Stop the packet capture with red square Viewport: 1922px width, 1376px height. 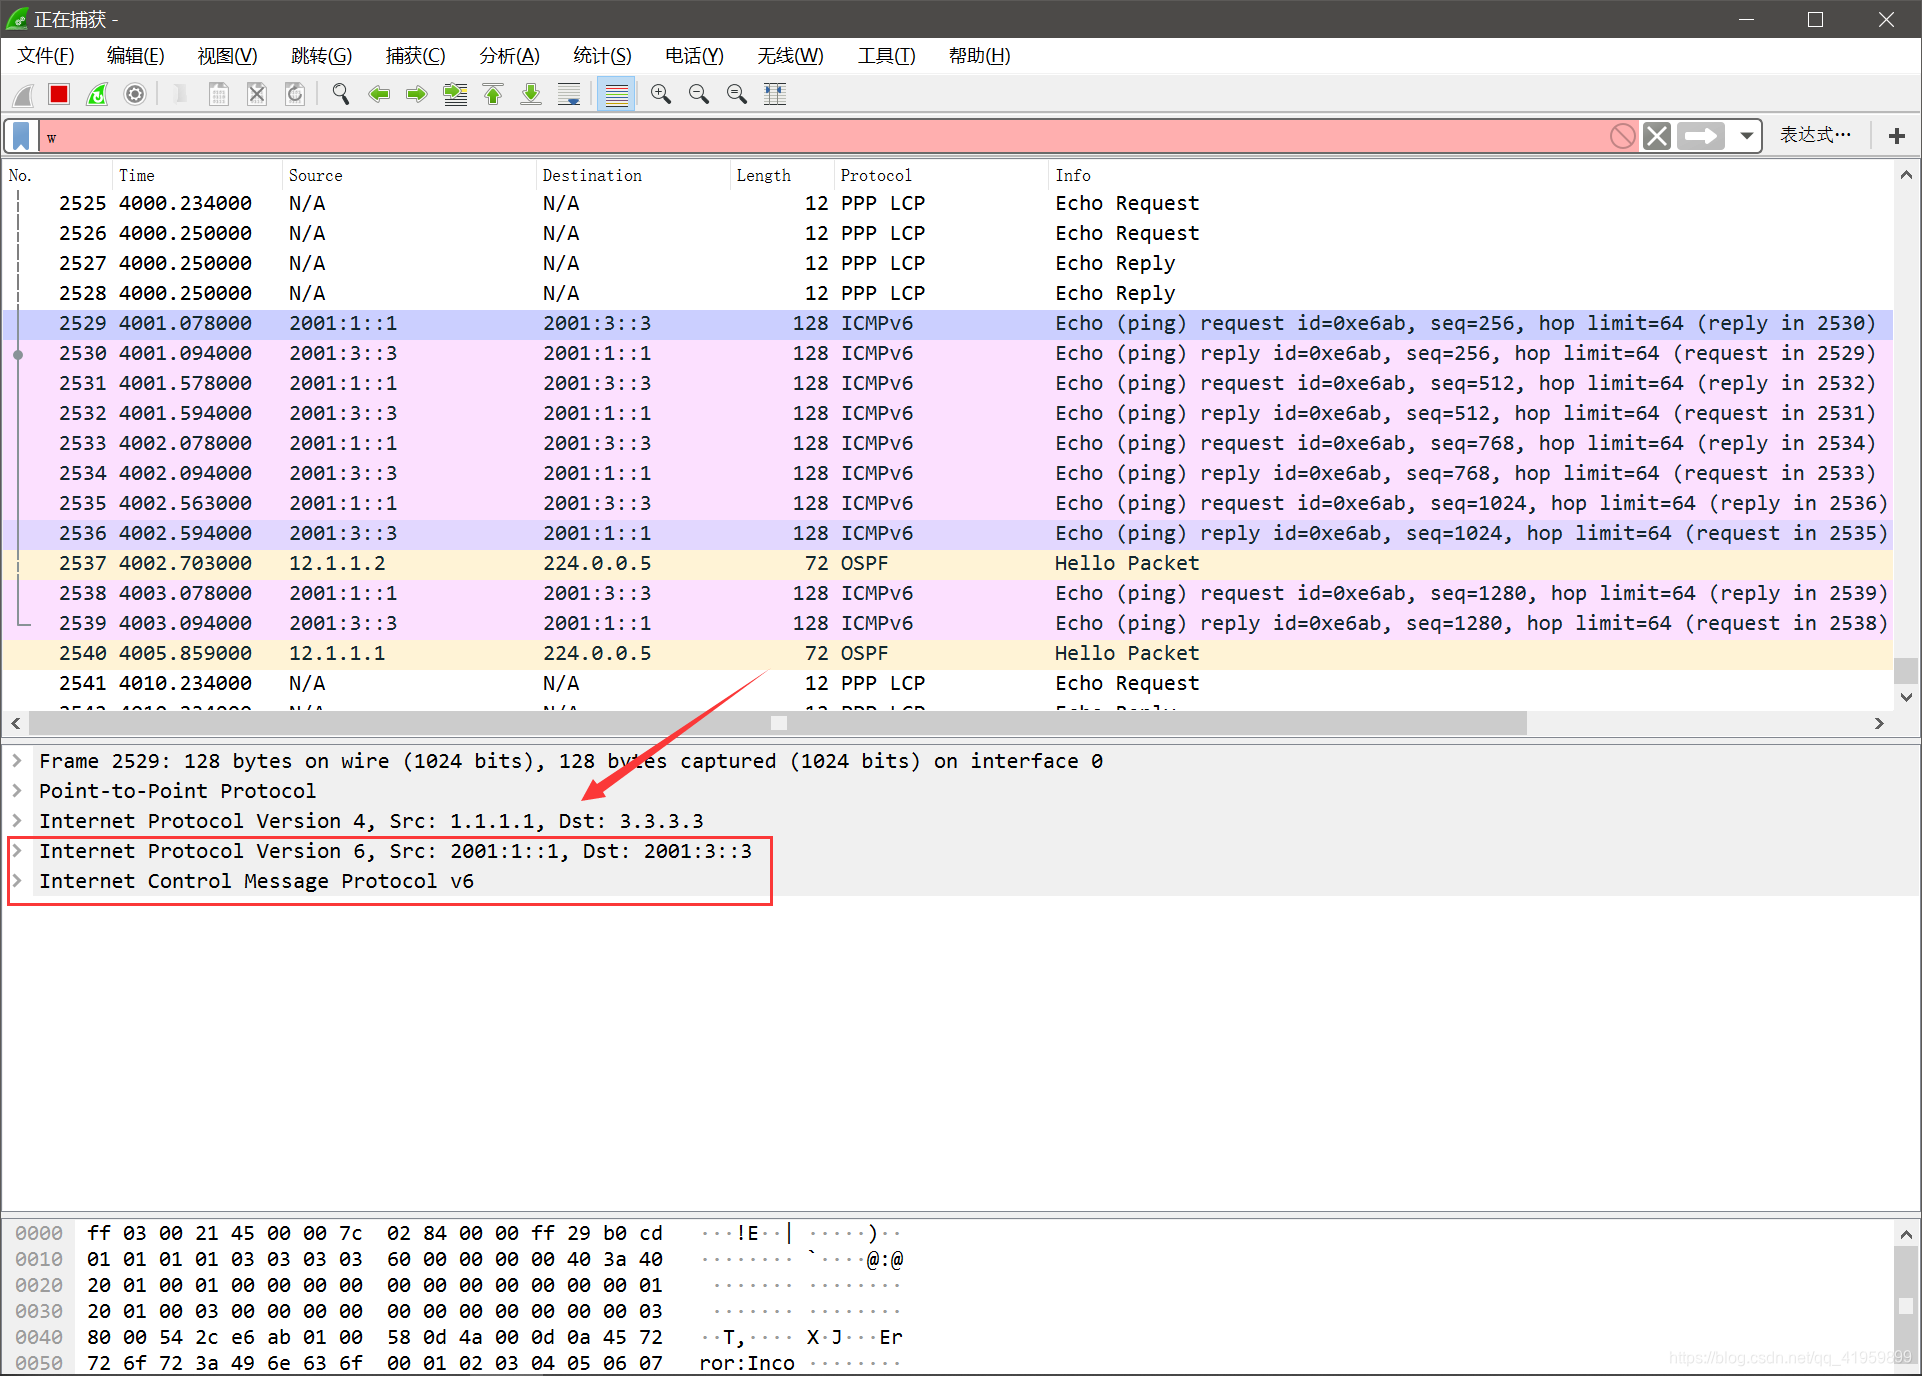(x=59, y=94)
